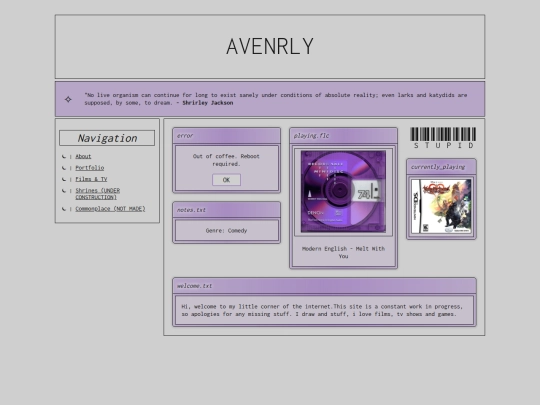Go to Films & TV page
This screenshot has height=405, width=540.
pyautogui.click(x=91, y=179)
